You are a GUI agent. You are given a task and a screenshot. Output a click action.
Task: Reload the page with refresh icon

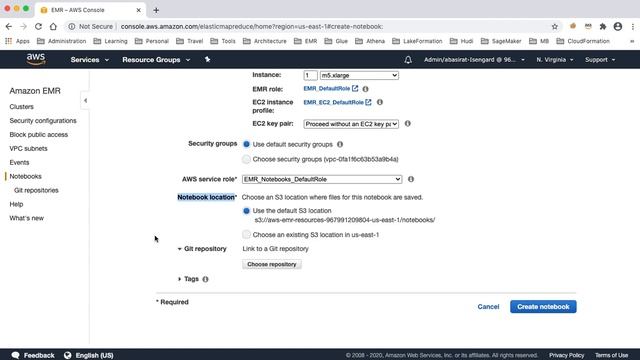tap(38, 26)
